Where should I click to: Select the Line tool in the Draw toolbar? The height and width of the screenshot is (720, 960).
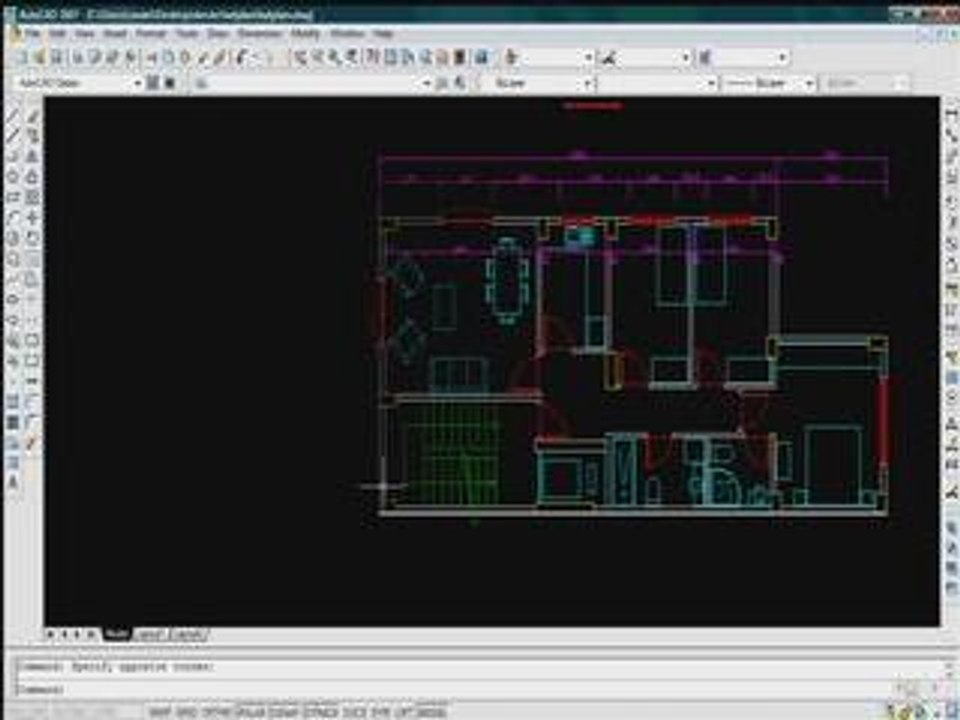[x=13, y=115]
